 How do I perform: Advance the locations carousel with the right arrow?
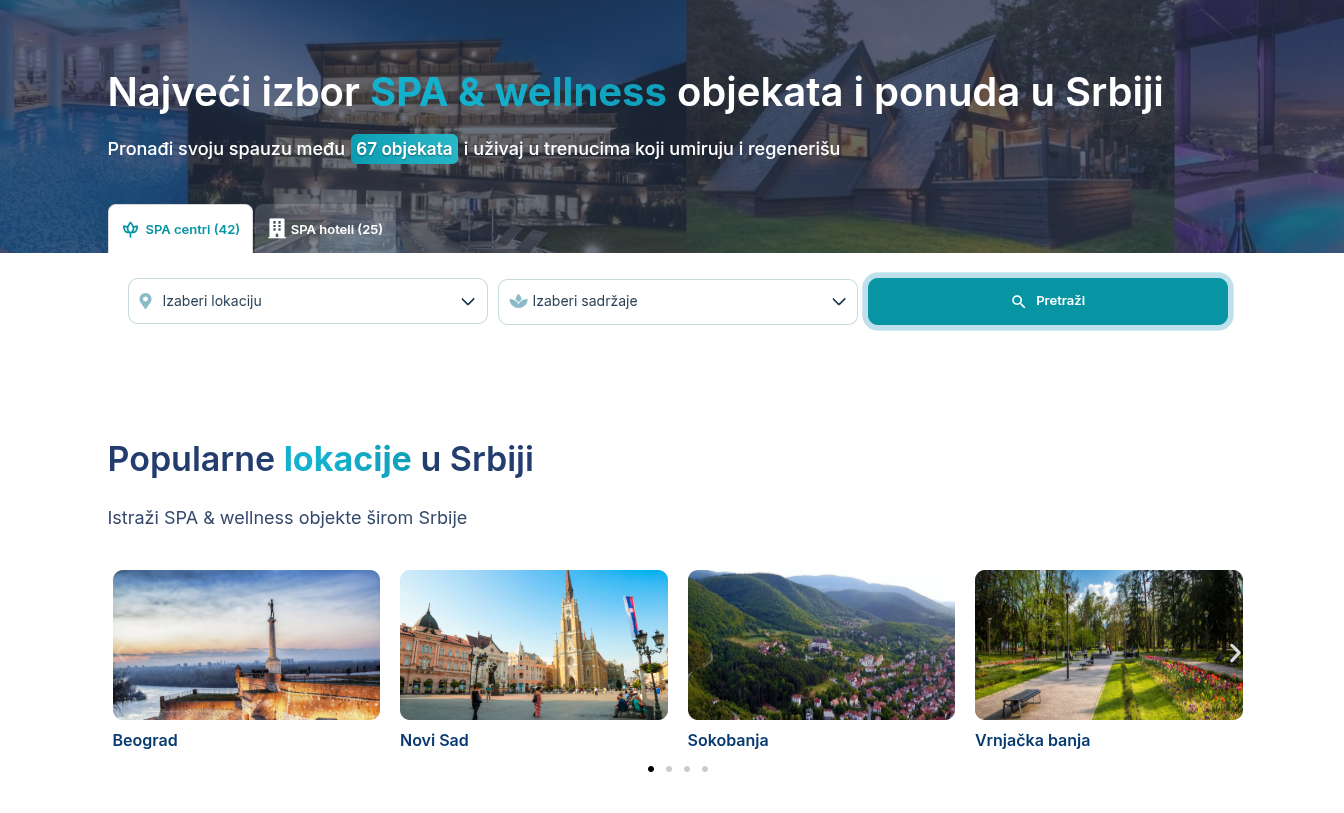tap(1235, 653)
